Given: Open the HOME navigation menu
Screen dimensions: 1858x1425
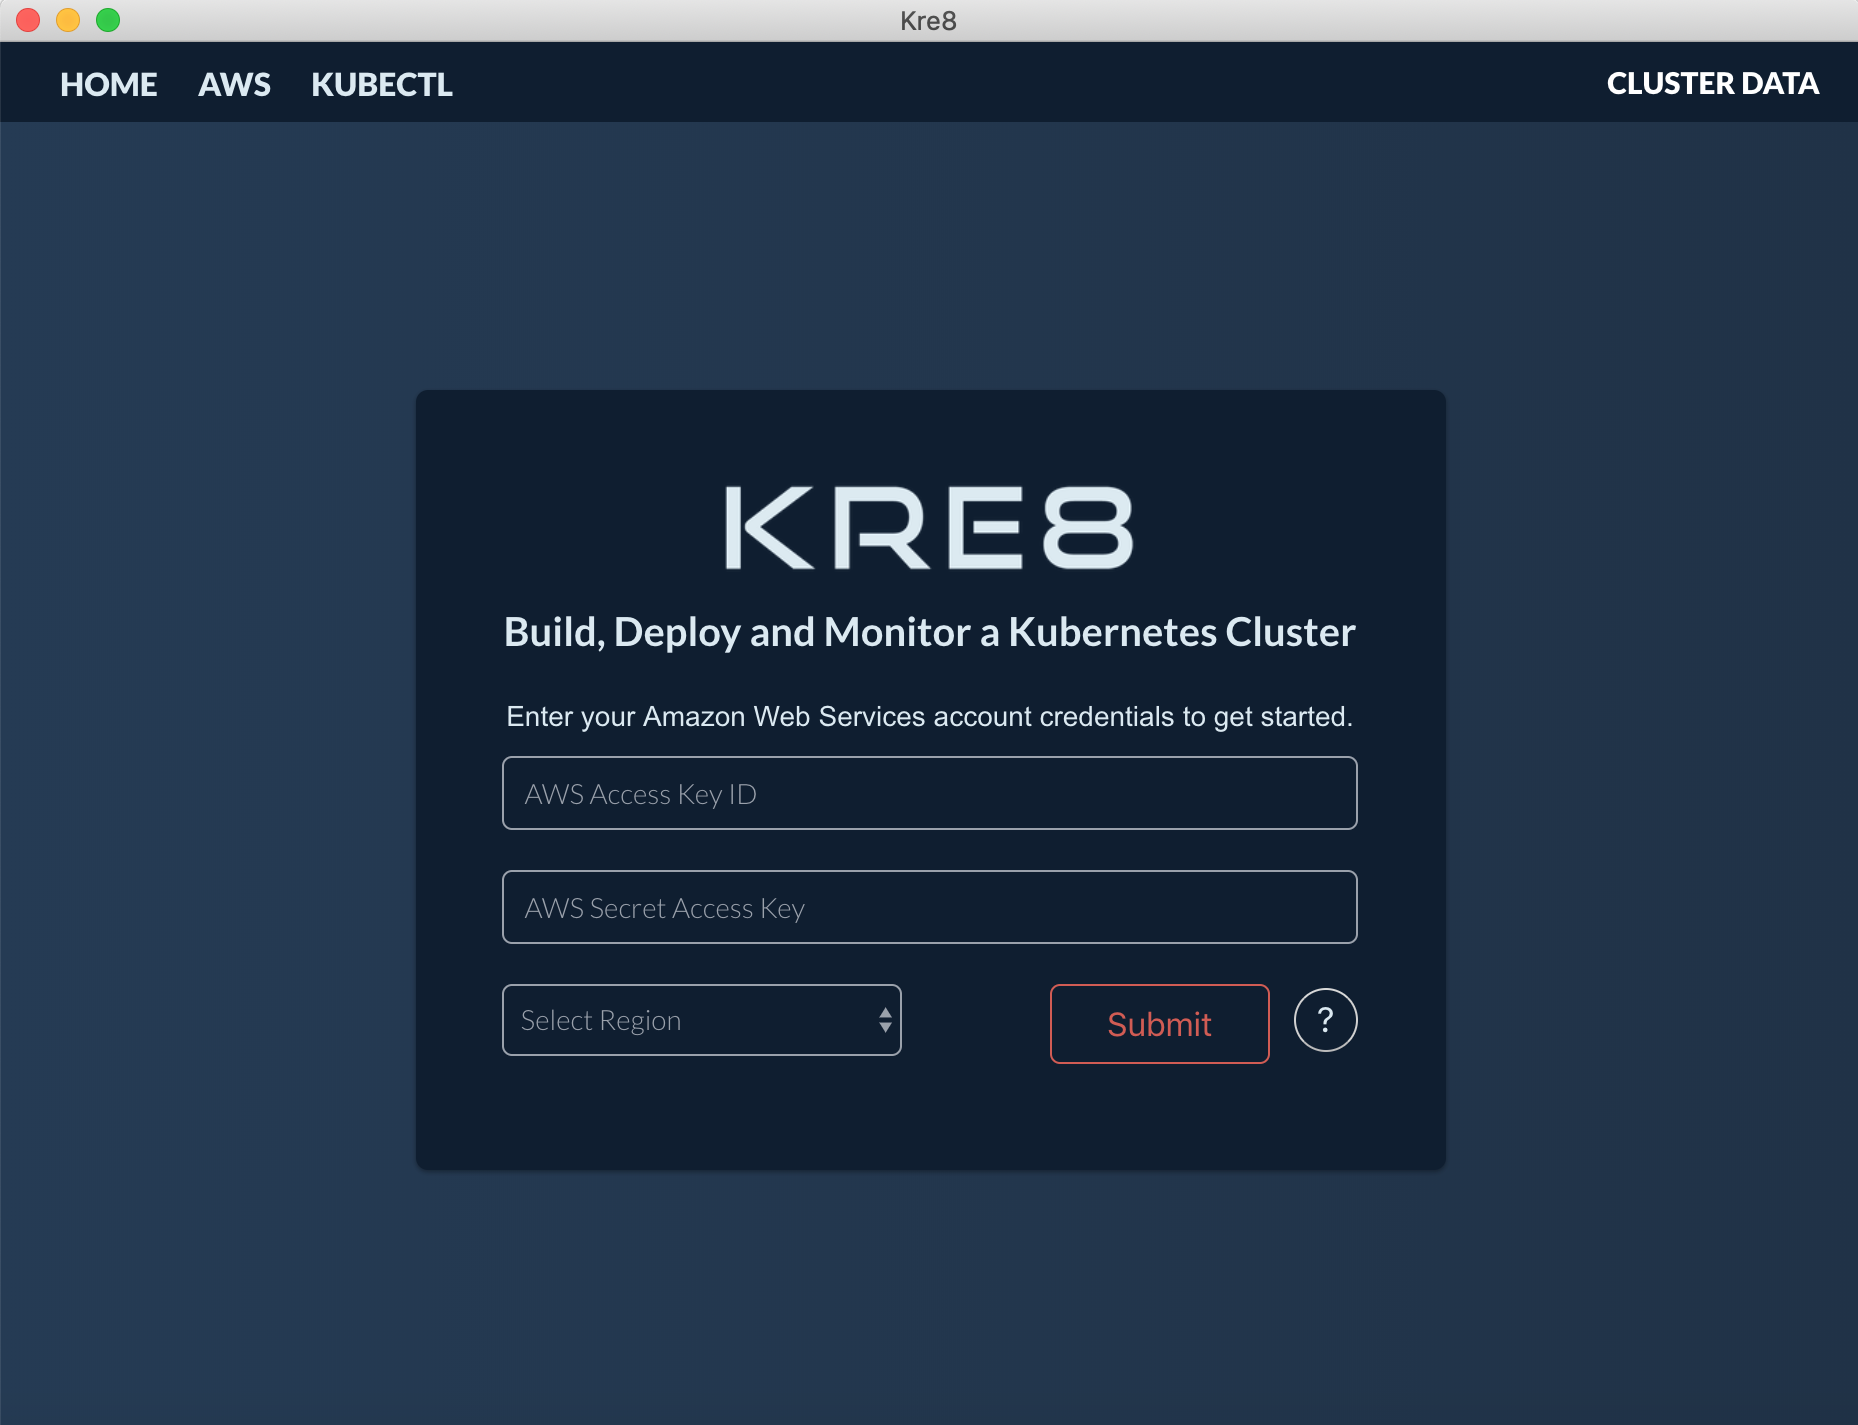Looking at the screenshot, I should pos(108,84).
